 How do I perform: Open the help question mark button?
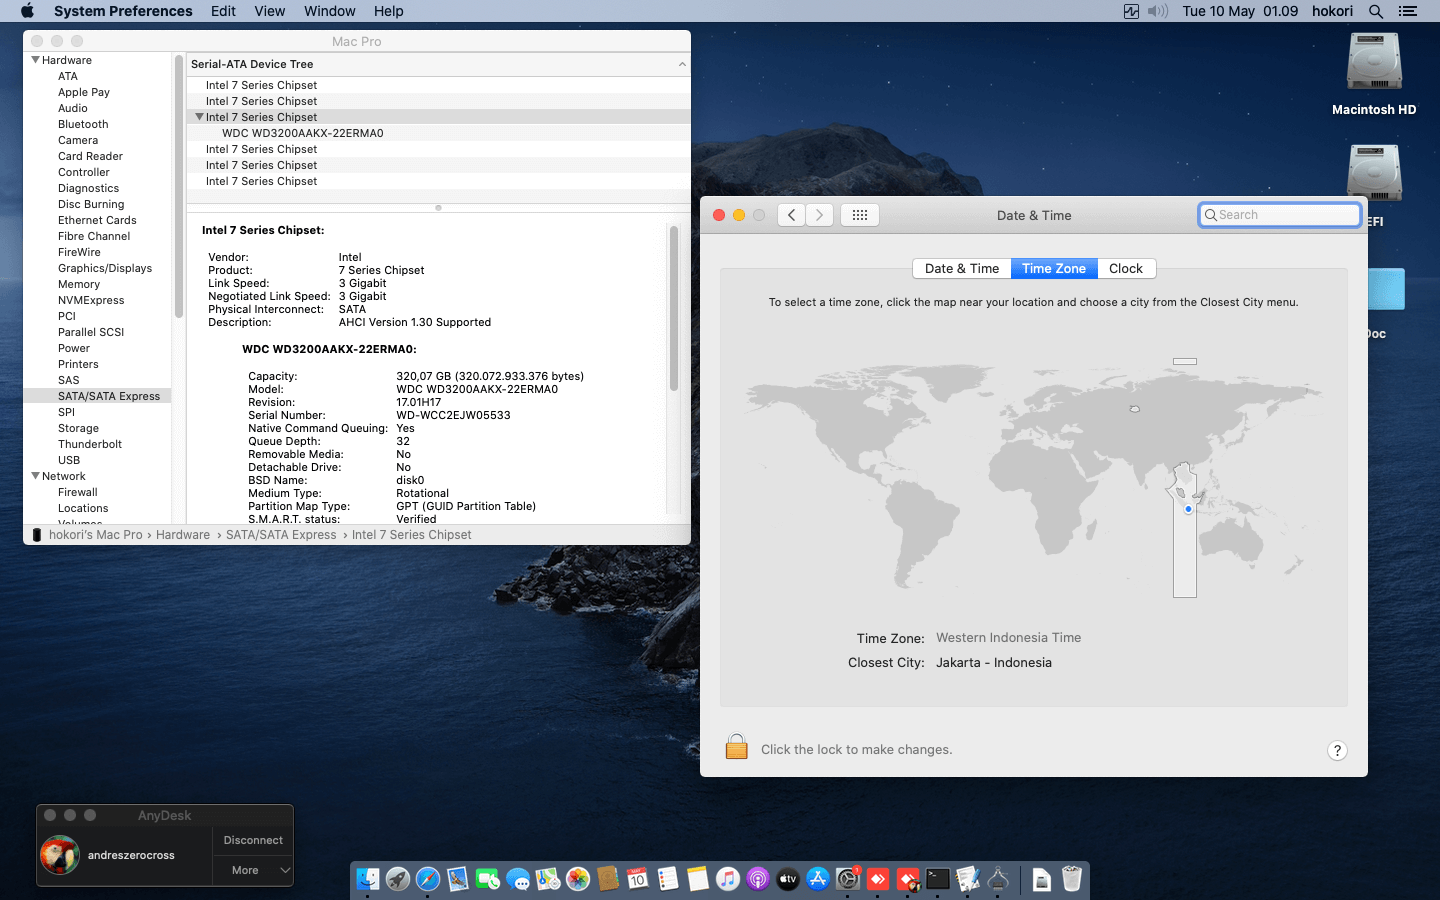pos(1337,751)
